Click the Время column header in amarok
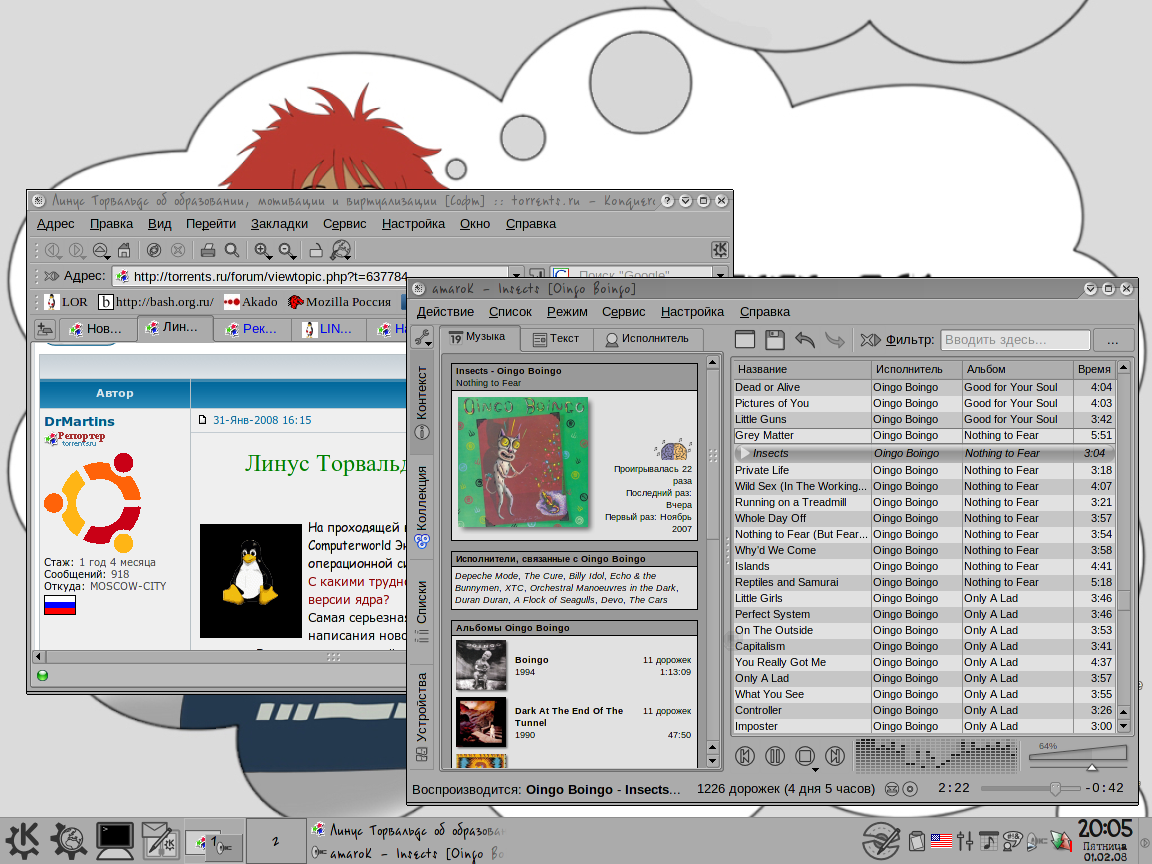Screen dimensions: 1152x864 1094,369
